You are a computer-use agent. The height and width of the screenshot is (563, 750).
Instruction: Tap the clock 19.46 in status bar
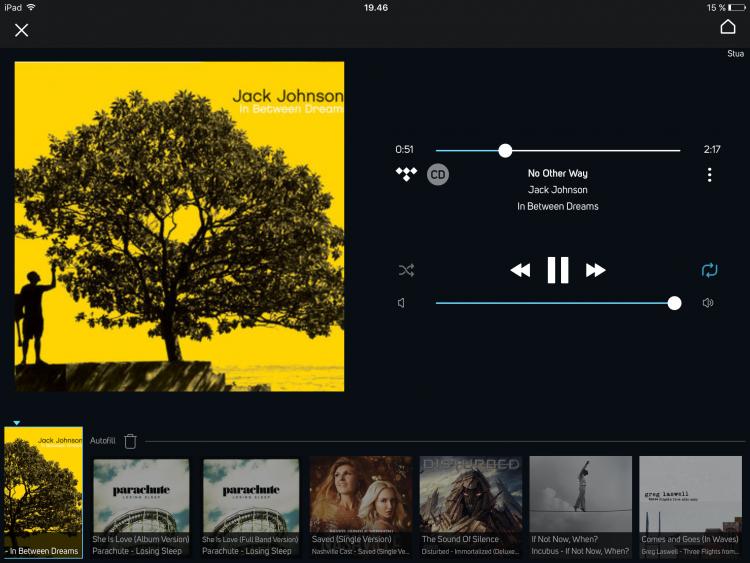375,8
